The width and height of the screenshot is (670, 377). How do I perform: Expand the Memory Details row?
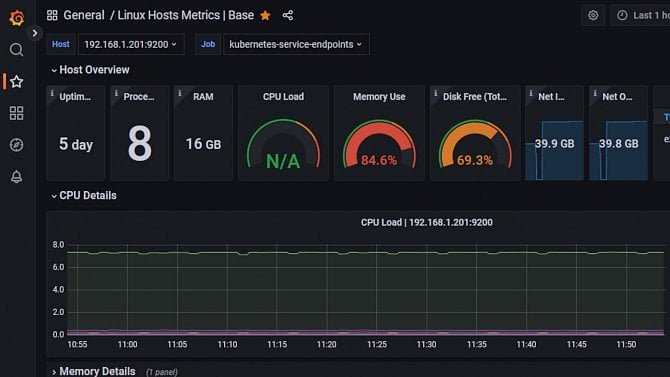coord(93,371)
